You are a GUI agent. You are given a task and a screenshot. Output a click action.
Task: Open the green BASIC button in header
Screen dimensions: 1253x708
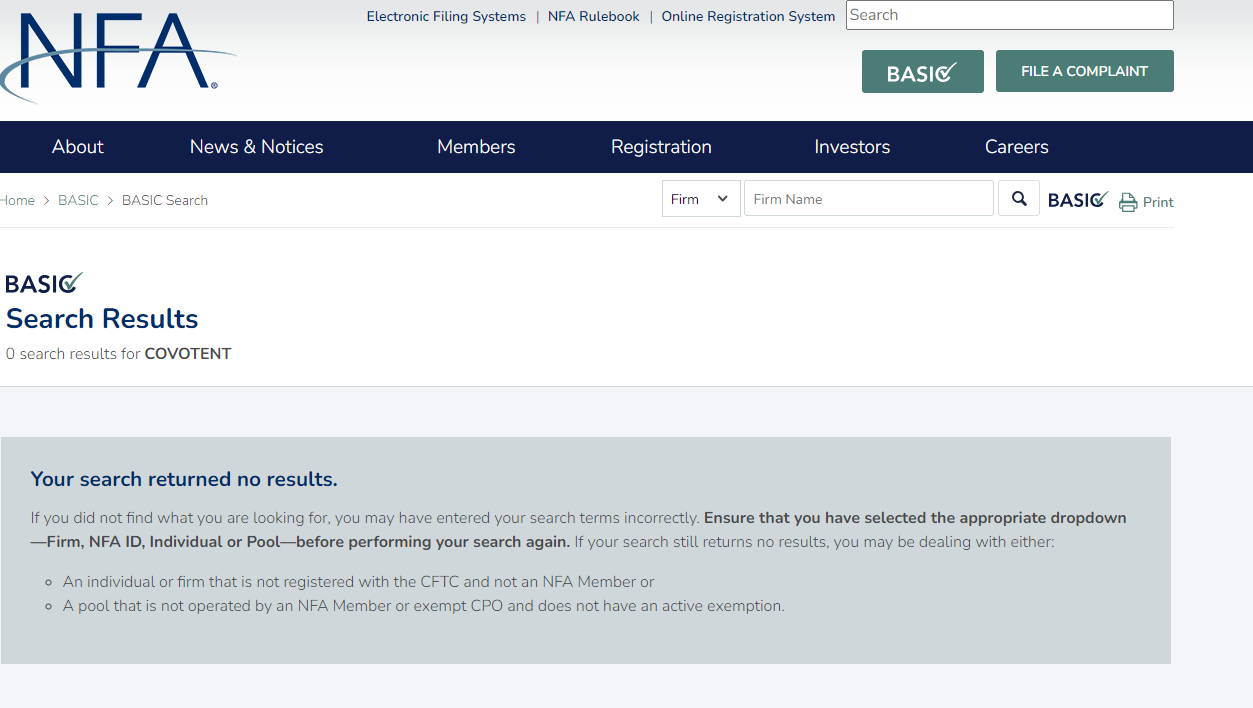[923, 72]
